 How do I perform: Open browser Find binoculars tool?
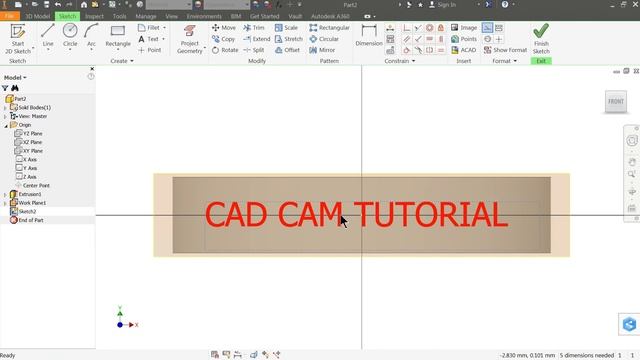pyautogui.click(x=15, y=88)
